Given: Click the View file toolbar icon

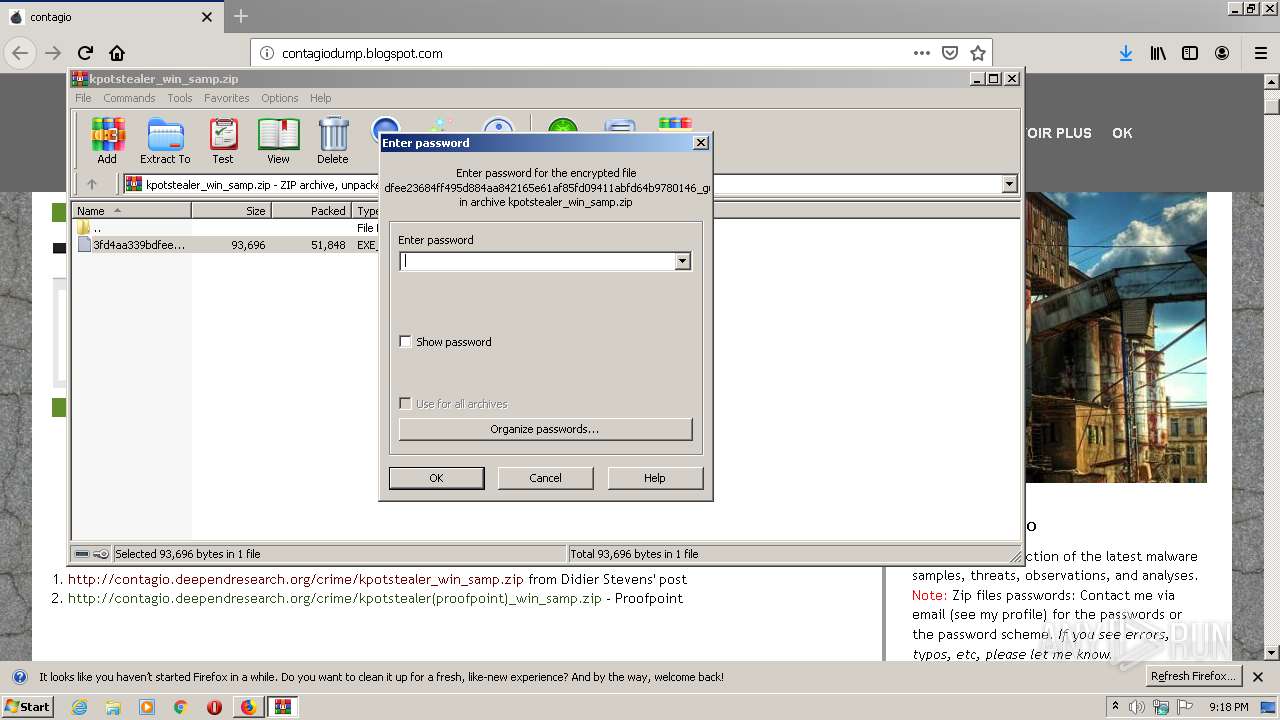Looking at the screenshot, I should [278, 140].
